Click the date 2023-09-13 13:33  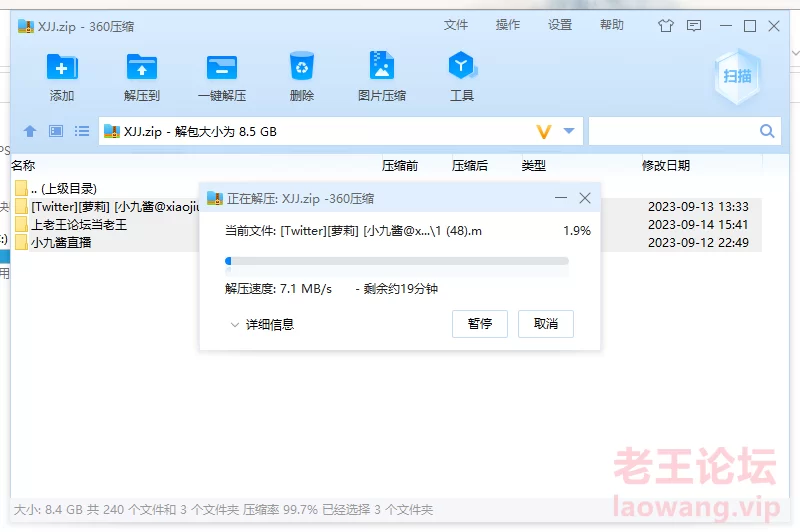(x=698, y=207)
